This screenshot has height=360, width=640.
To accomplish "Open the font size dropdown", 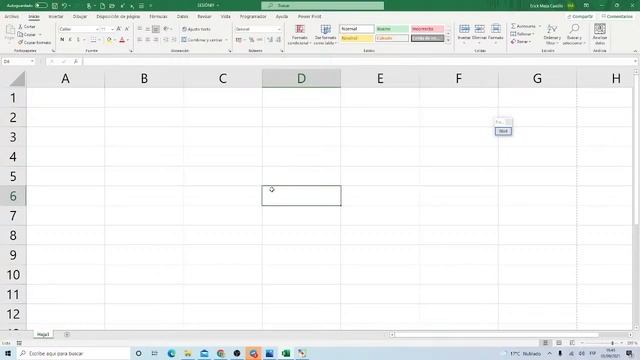I will [x=112, y=29].
